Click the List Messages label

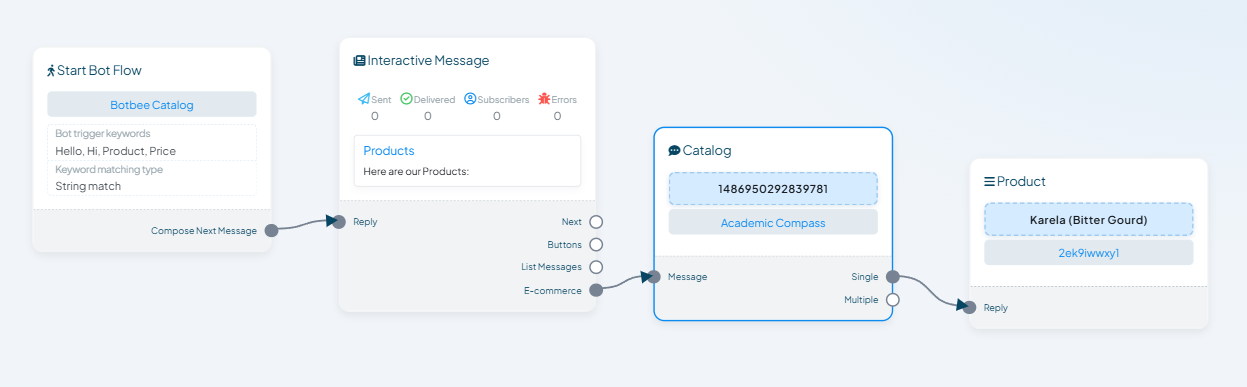(x=551, y=267)
